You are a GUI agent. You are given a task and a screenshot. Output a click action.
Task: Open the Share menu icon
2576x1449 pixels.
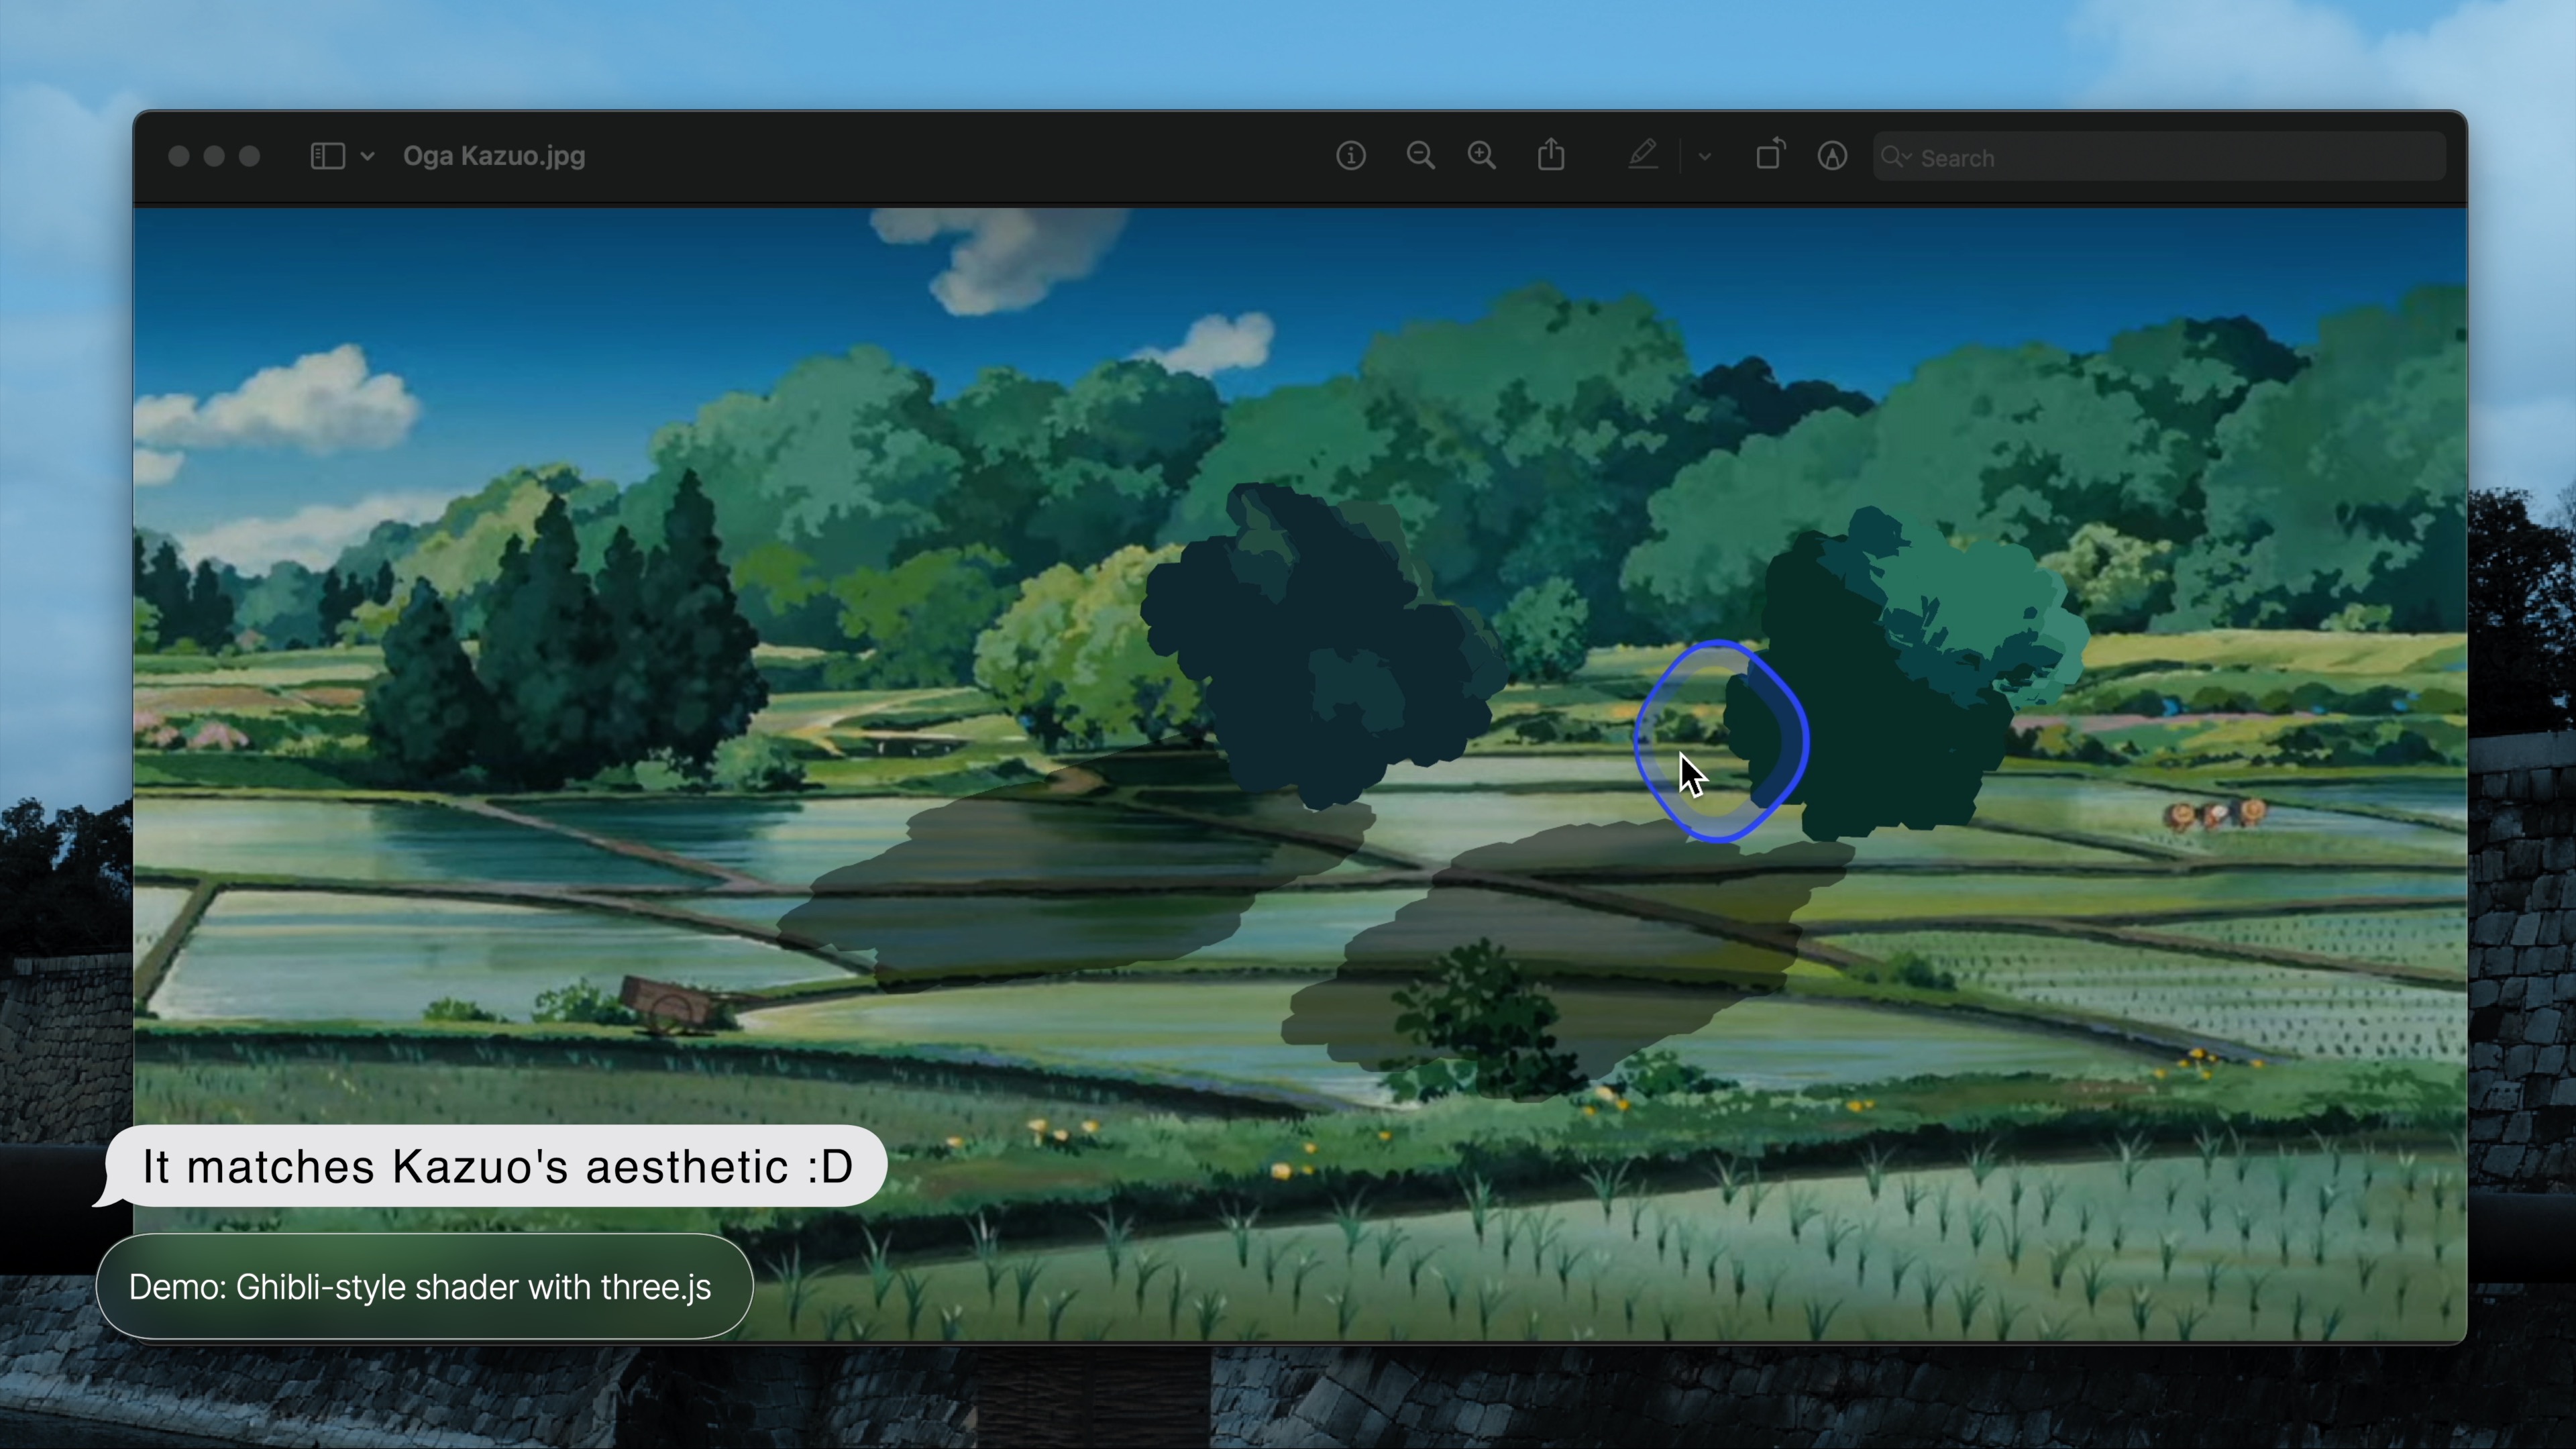coord(1551,155)
